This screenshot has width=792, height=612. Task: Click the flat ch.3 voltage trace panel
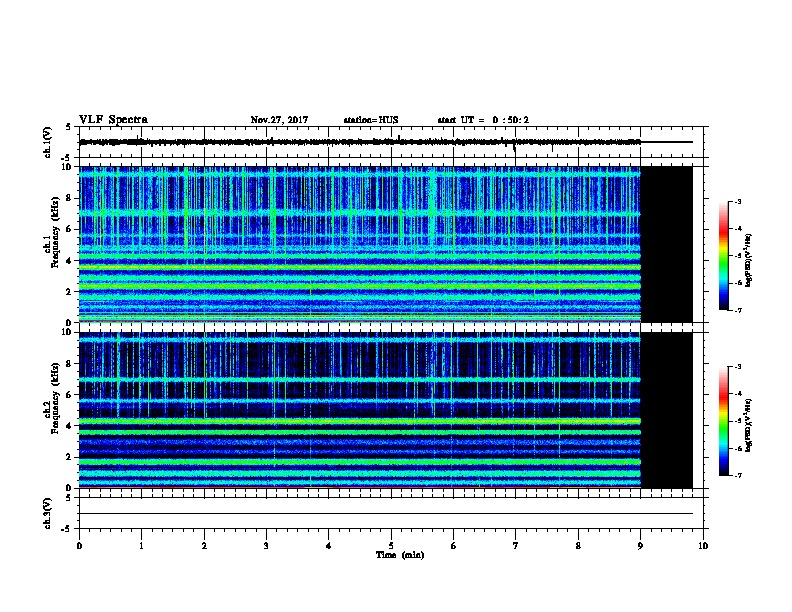pyautogui.click(x=390, y=513)
